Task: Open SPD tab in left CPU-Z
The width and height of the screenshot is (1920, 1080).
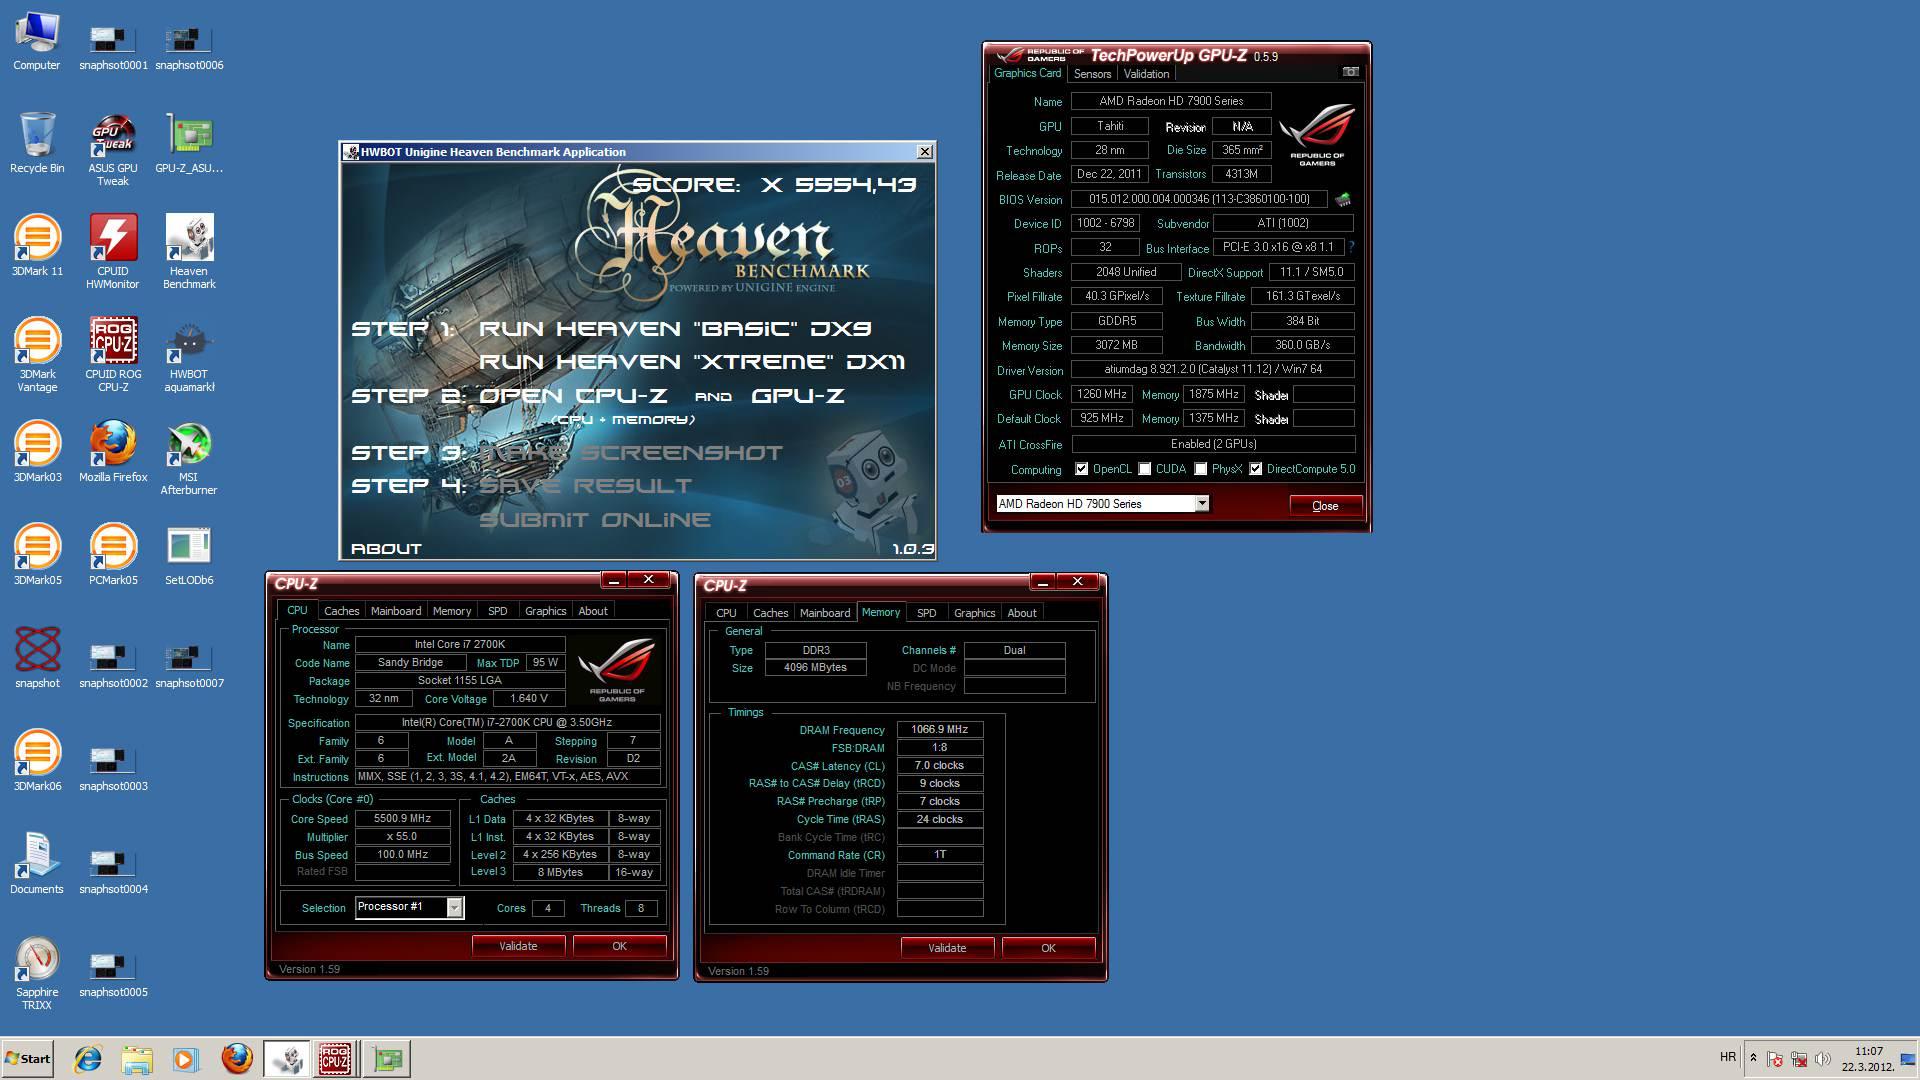Action: pos(497,611)
